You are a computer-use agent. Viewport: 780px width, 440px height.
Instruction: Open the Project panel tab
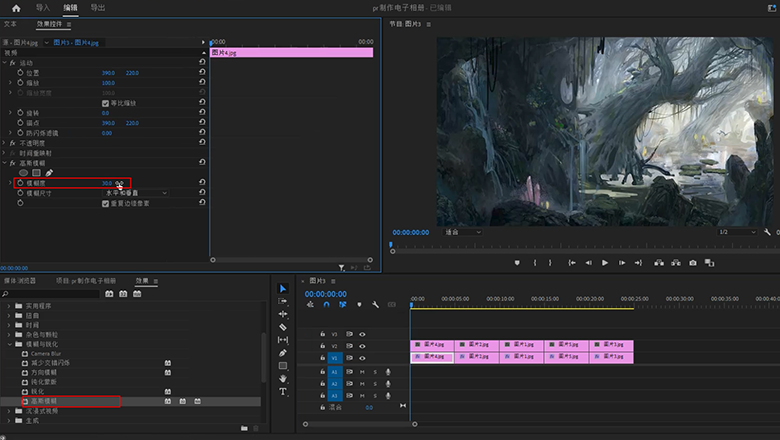click(86, 281)
